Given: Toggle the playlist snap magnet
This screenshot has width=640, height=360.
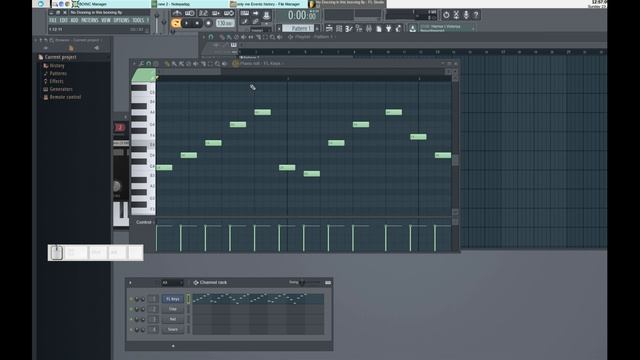Looking at the screenshot, I should (211, 37).
